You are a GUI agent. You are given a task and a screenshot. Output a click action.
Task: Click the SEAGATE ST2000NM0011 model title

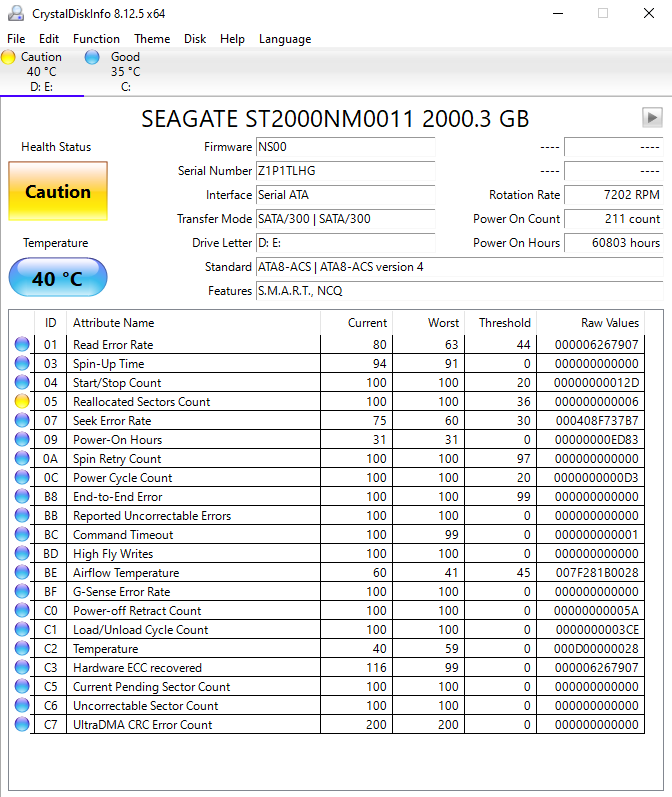point(335,118)
